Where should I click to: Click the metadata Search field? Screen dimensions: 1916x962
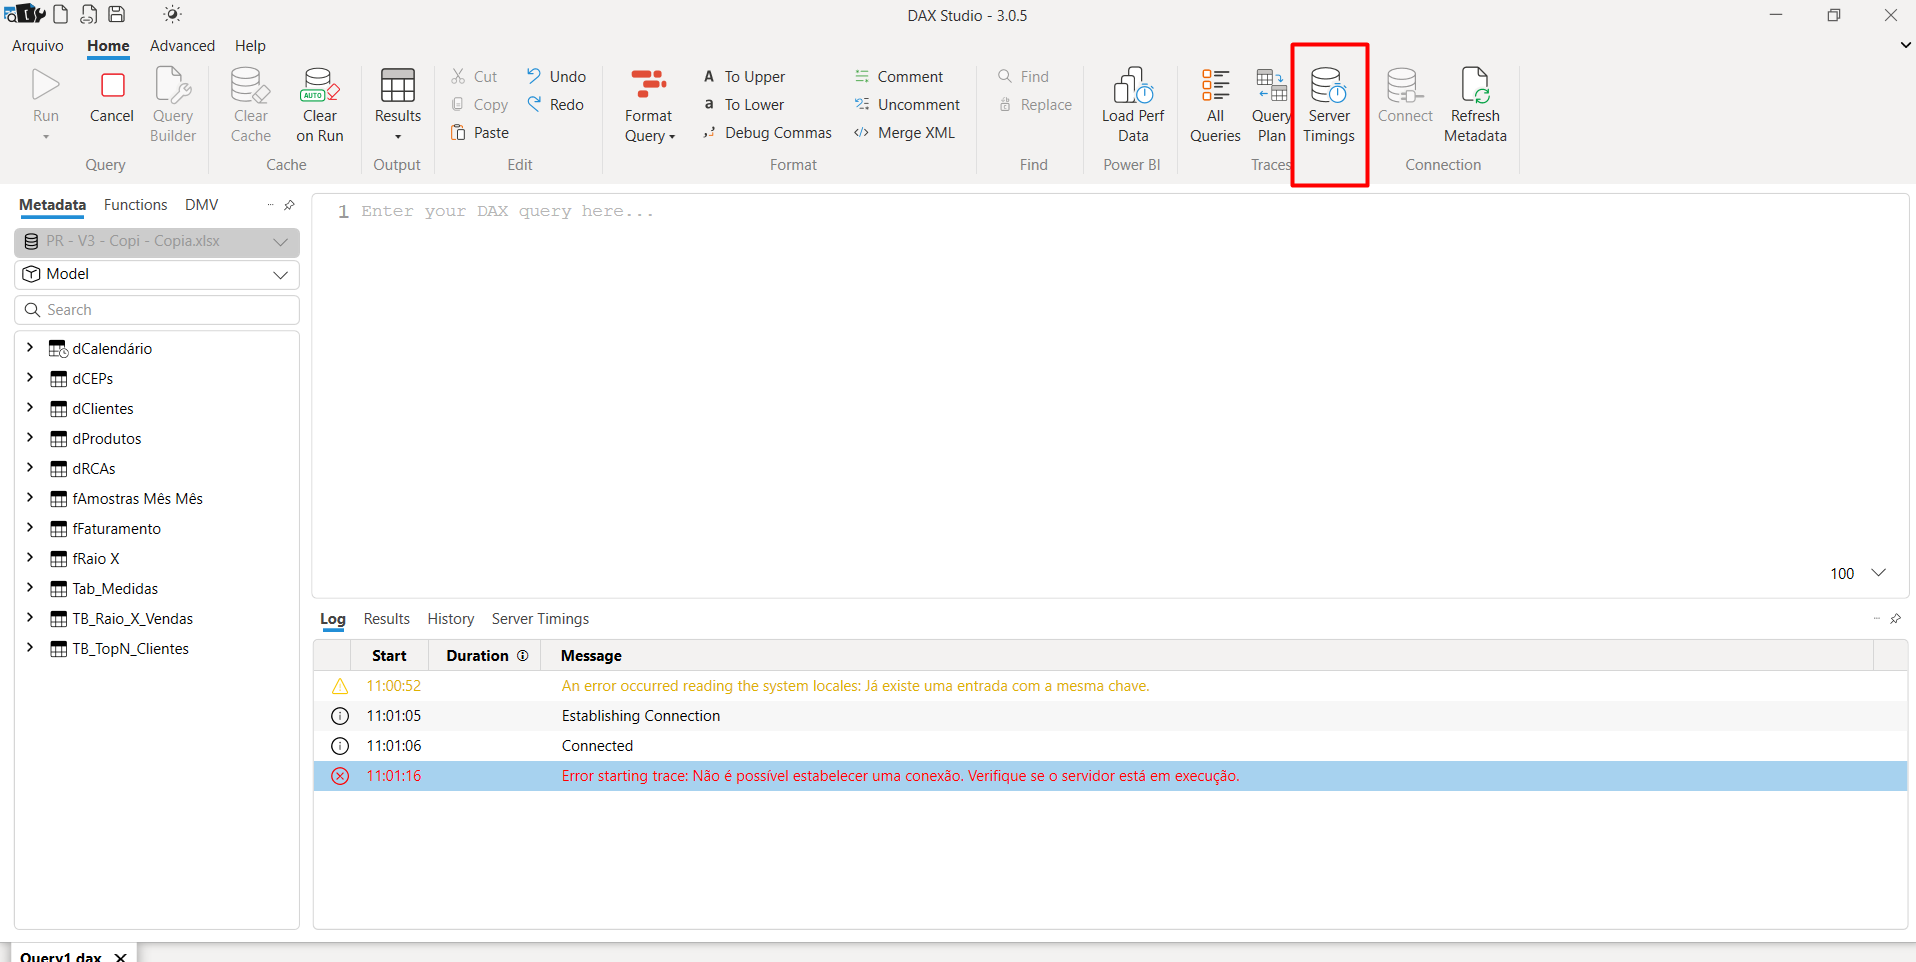(x=156, y=309)
